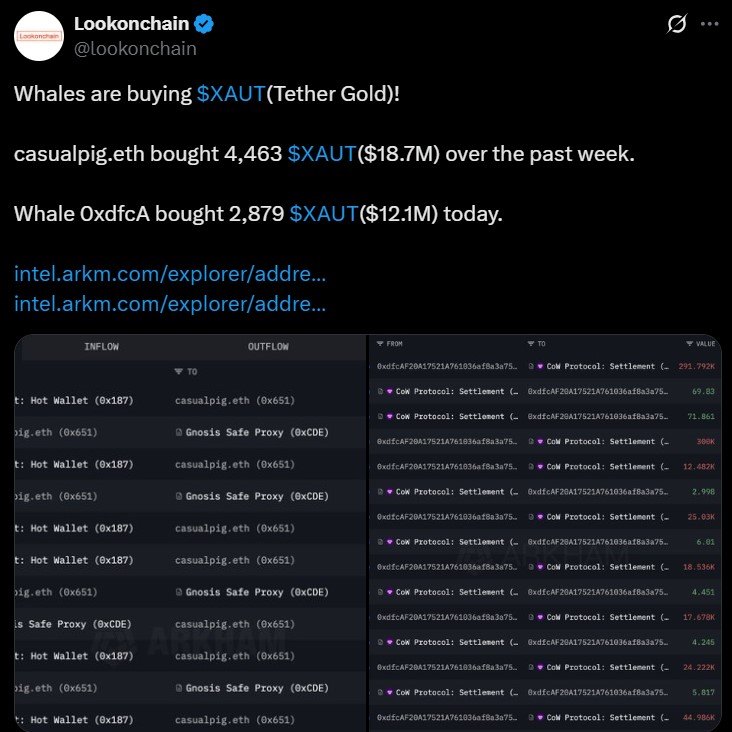Open the second intel.arkm.com explorer link

click(x=170, y=301)
